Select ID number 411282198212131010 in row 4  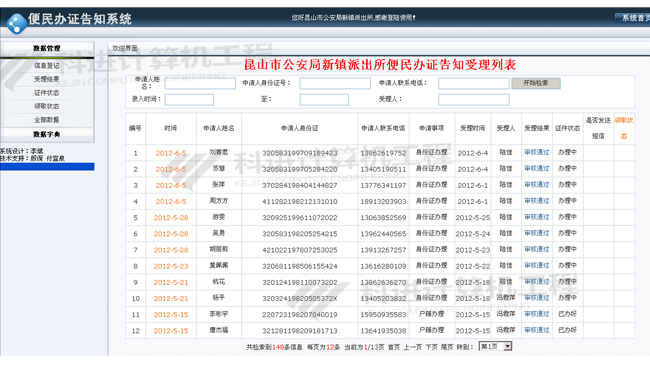pyautogui.click(x=299, y=202)
